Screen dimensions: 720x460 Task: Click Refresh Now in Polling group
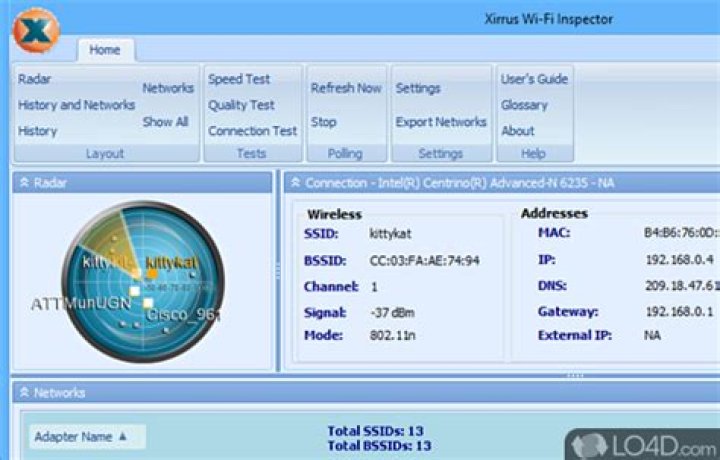pos(346,88)
